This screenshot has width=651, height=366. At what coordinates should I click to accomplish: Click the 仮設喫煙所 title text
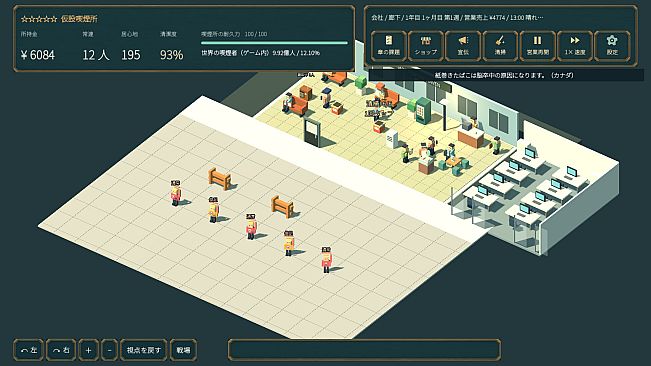click(x=79, y=19)
